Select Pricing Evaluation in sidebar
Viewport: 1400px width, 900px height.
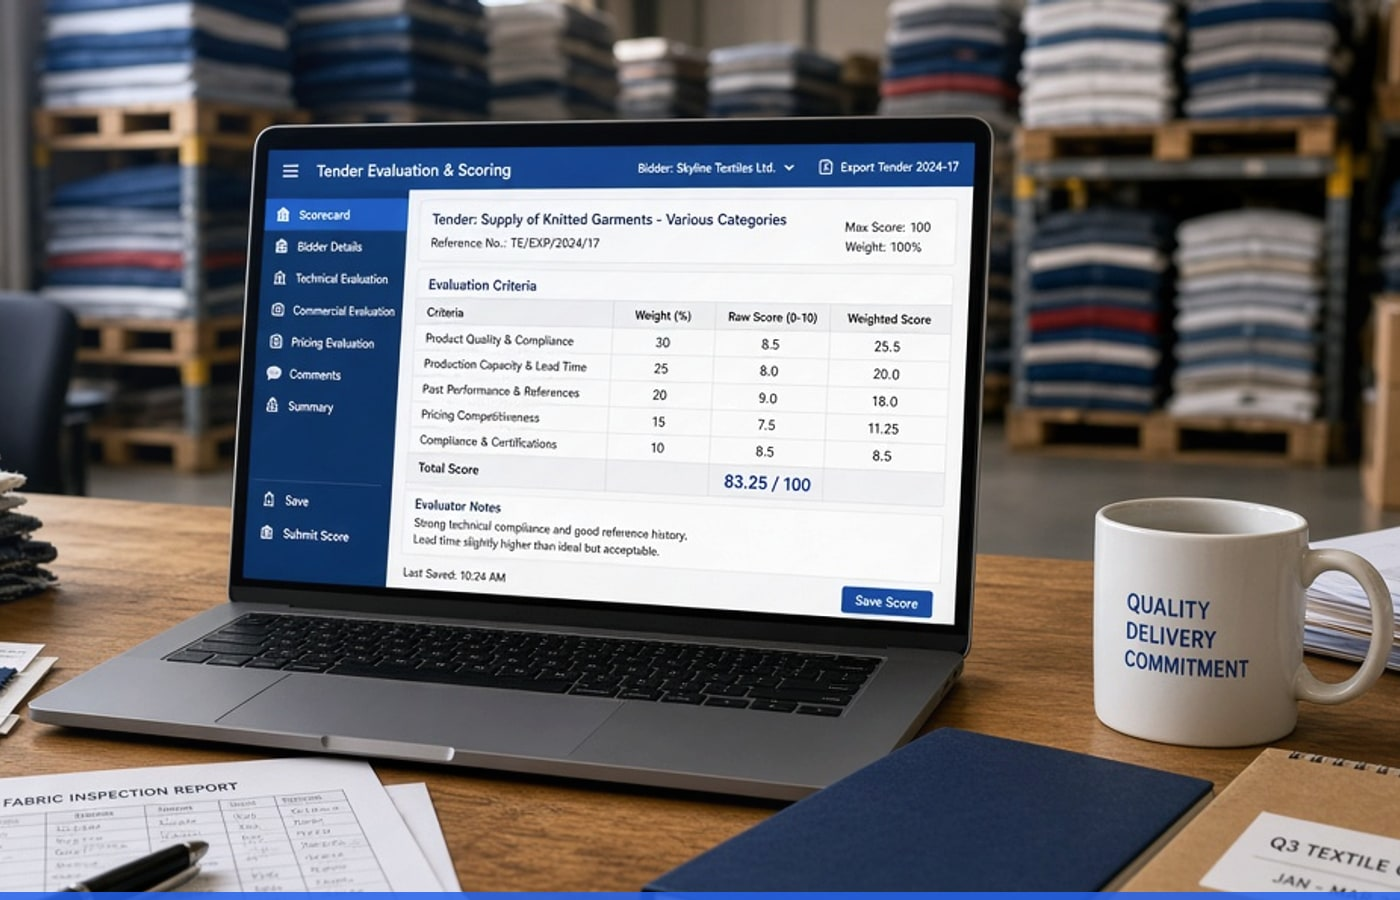click(x=331, y=342)
